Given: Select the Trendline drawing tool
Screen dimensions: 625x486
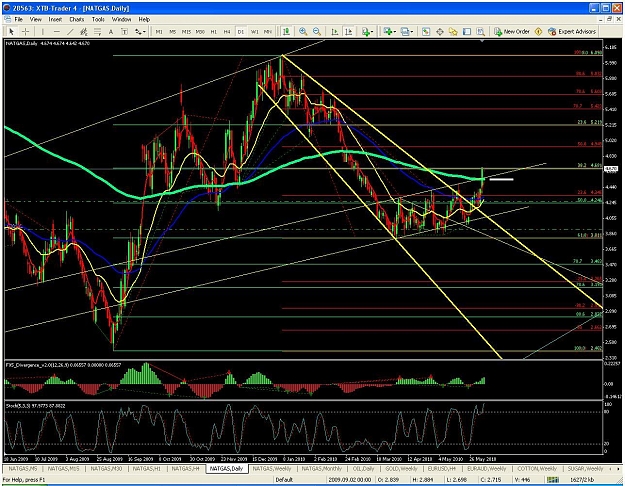Looking at the screenshot, I should (x=71, y=31).
